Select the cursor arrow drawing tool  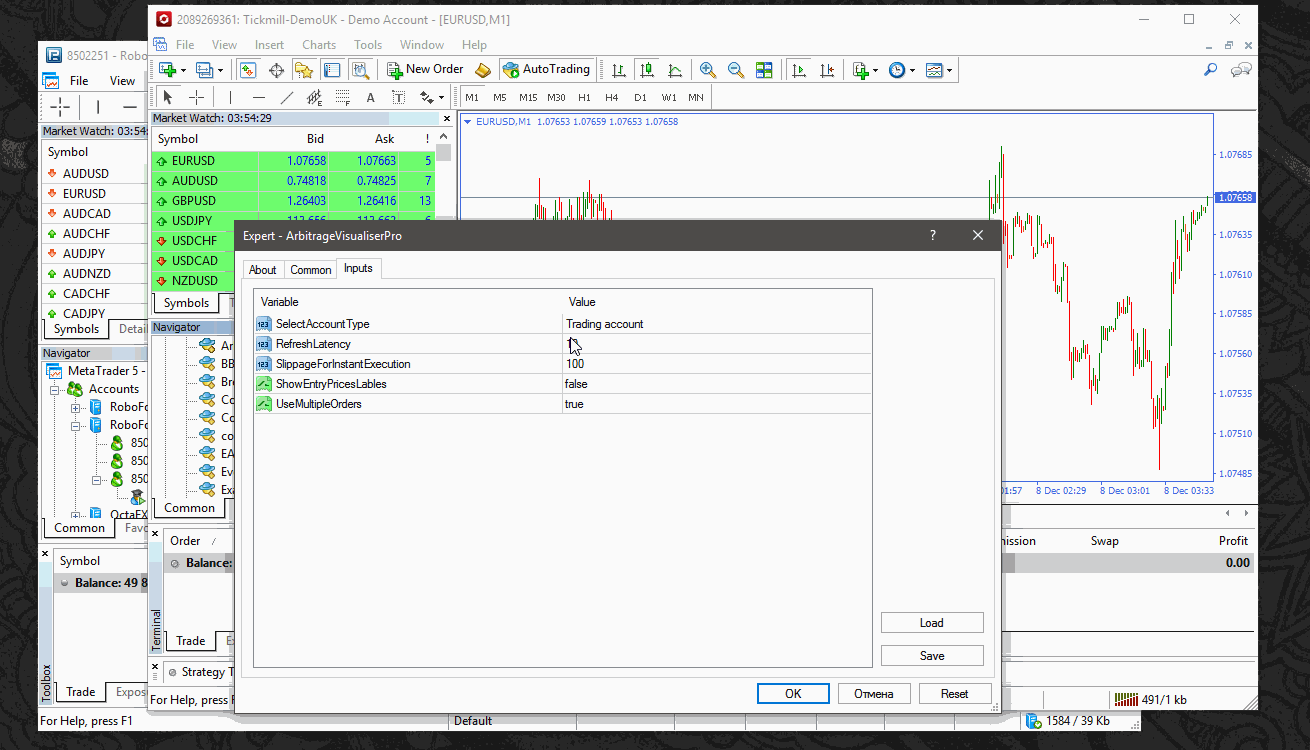pos(168,97)
